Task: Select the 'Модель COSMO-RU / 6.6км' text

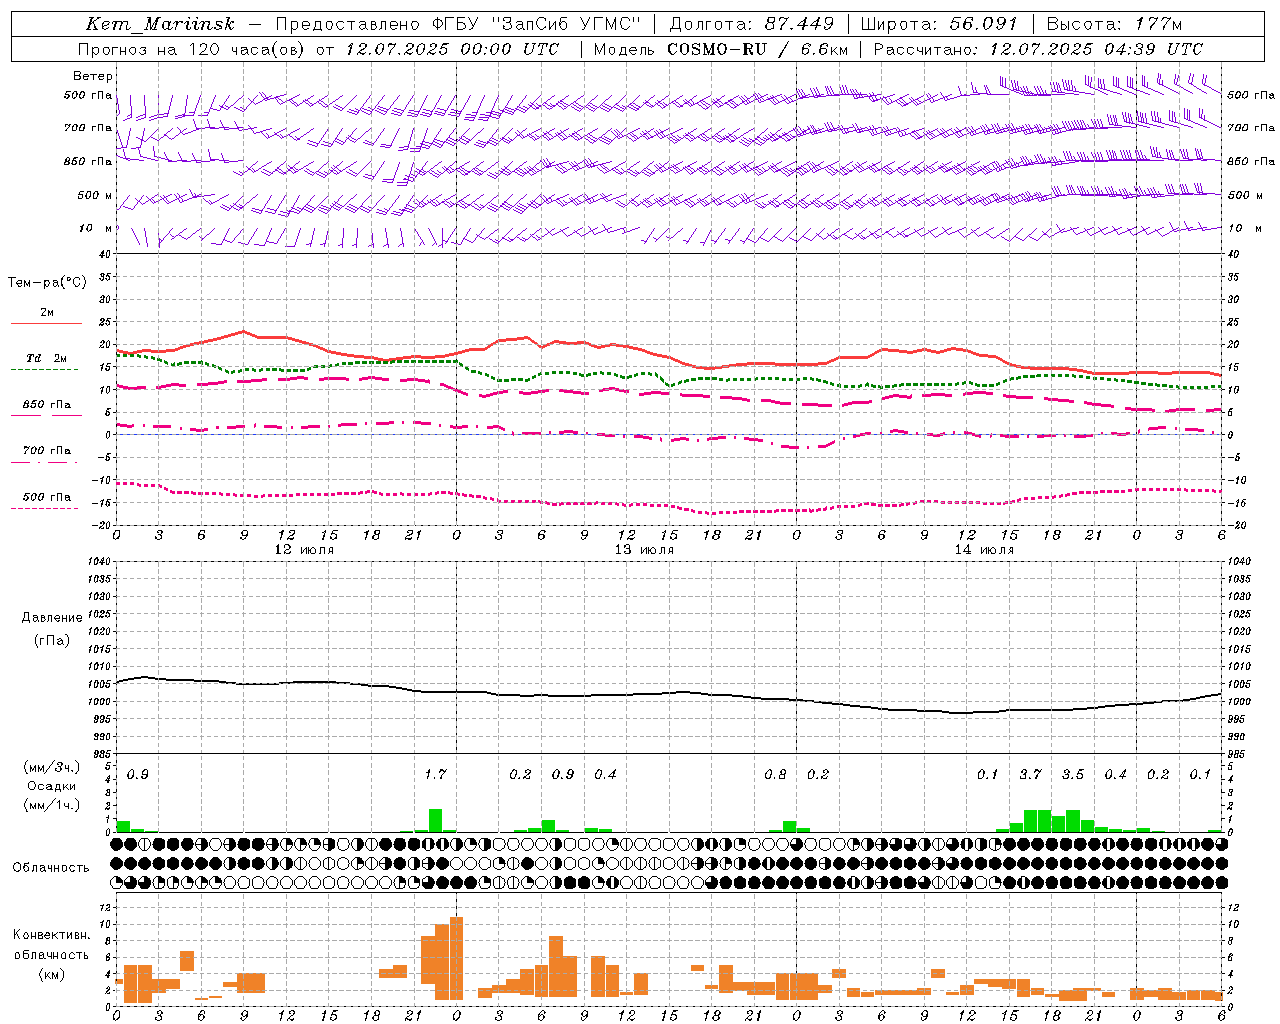Action: tap(721, 49)
